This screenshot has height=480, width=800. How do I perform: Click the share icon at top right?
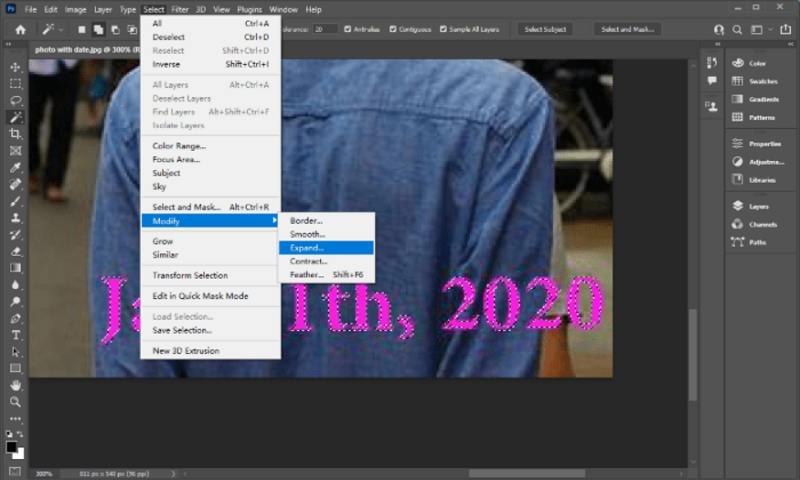point(786,30)
